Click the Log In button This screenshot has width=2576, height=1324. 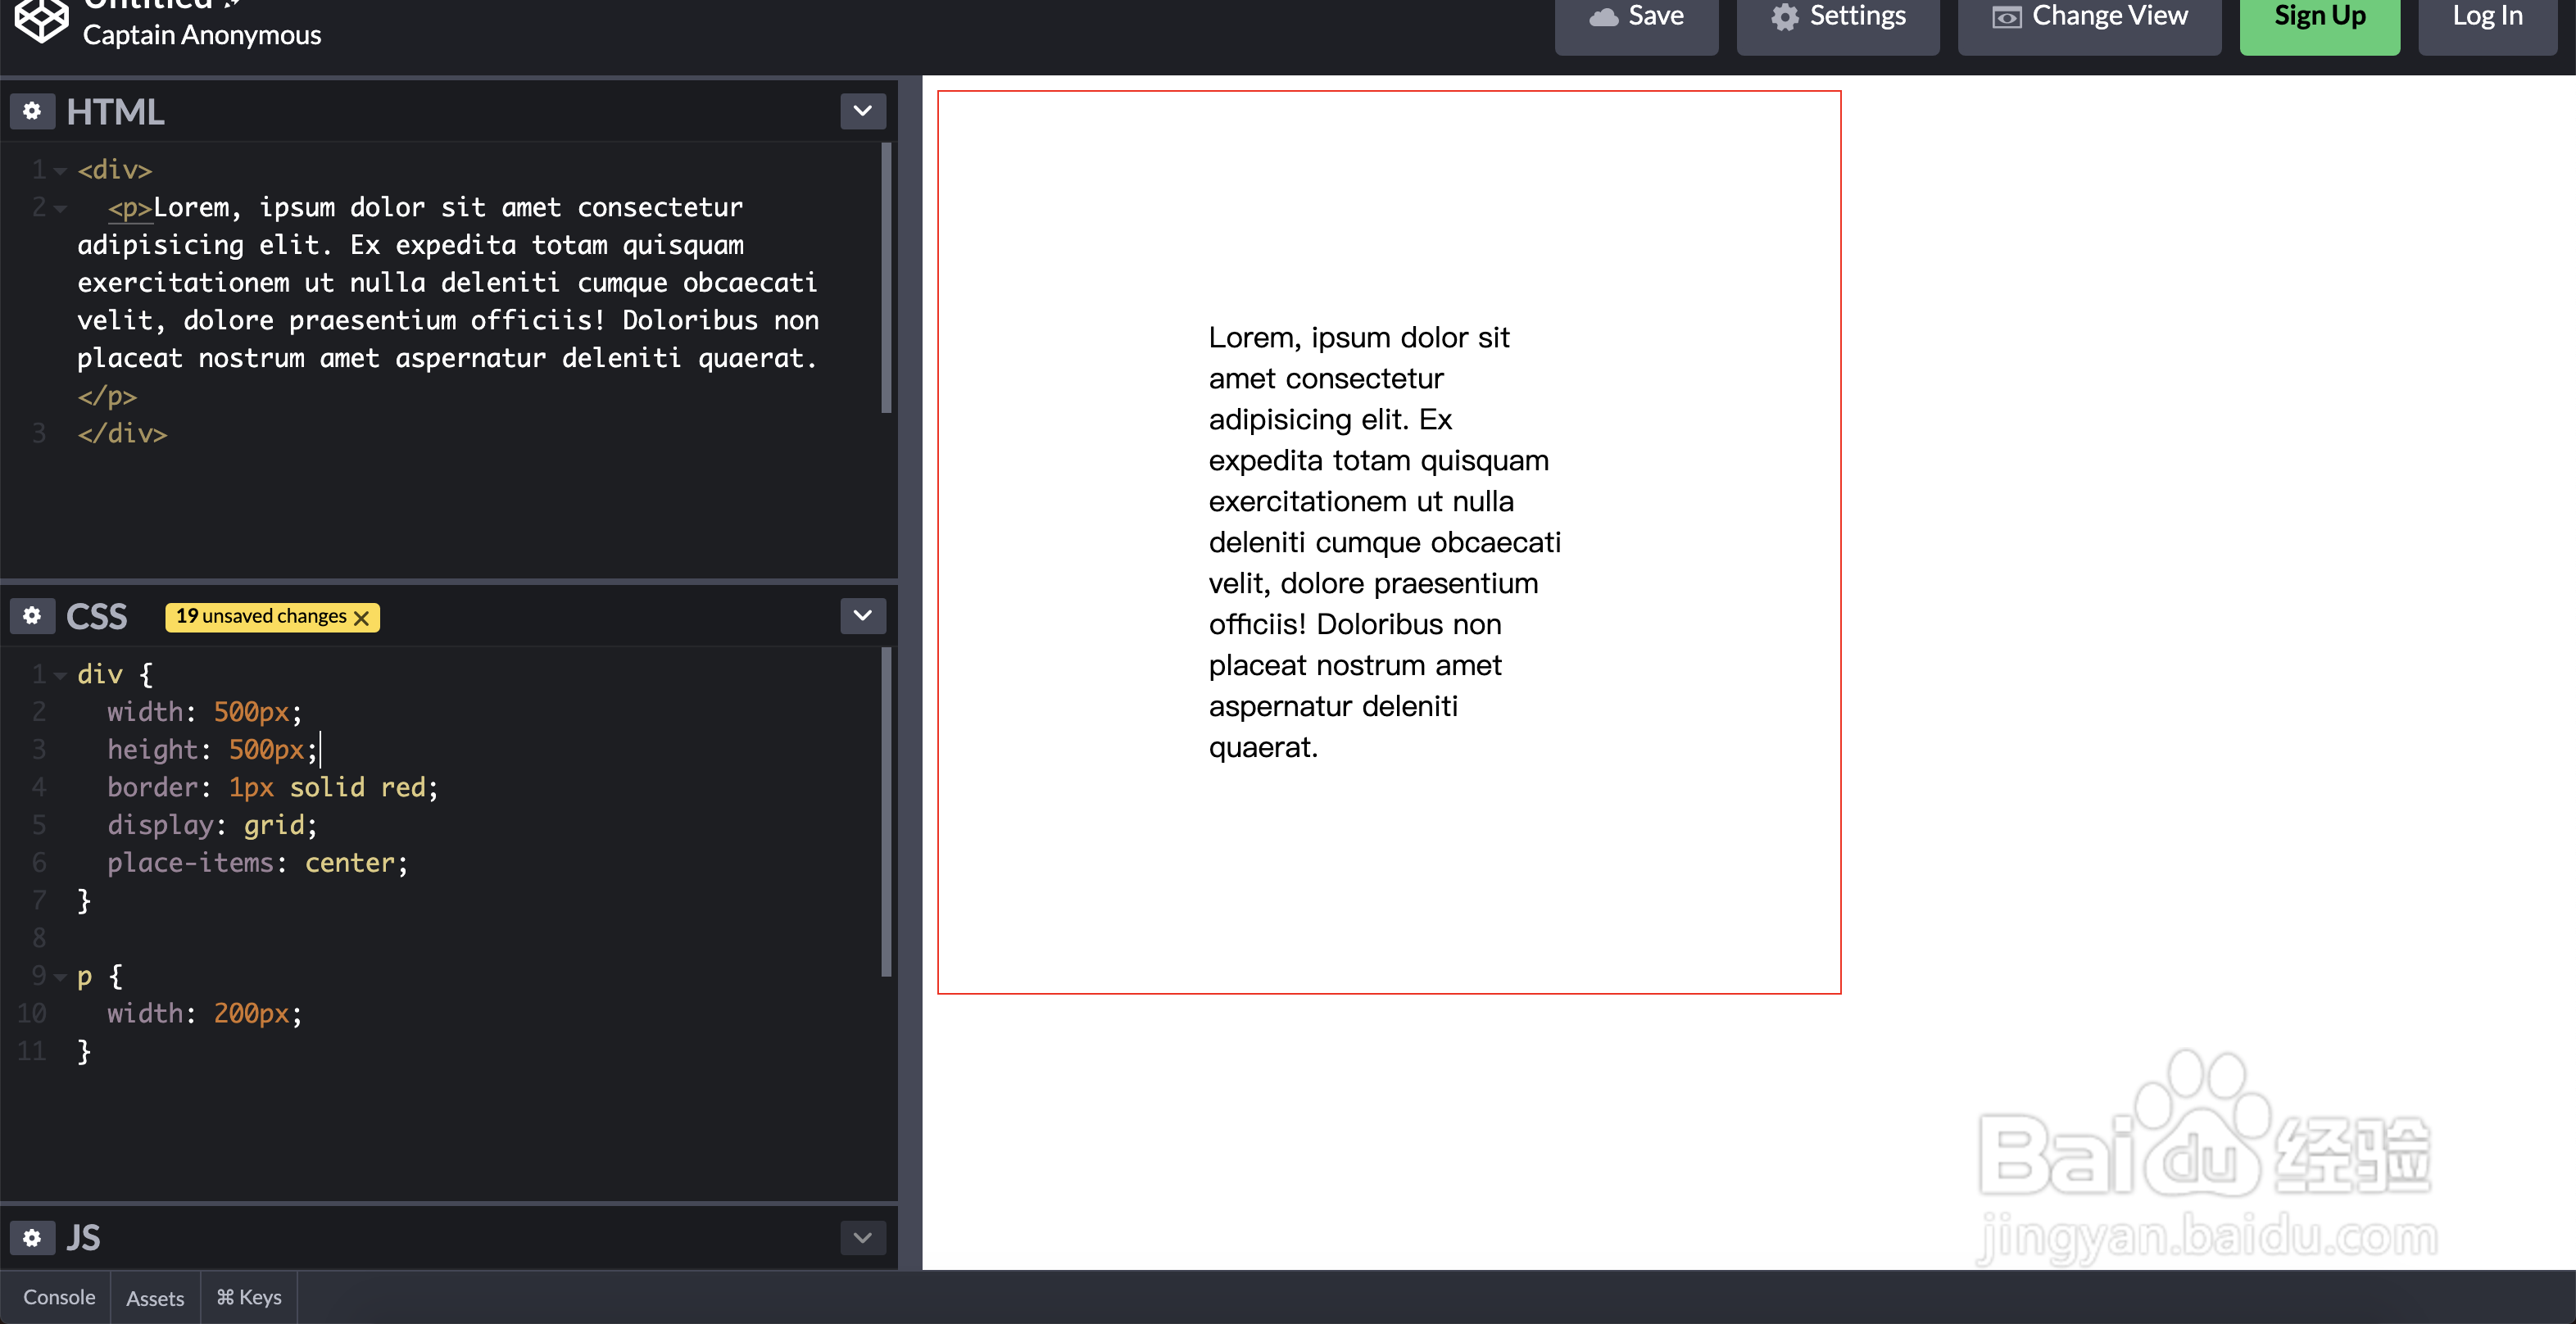point(2487,18)
